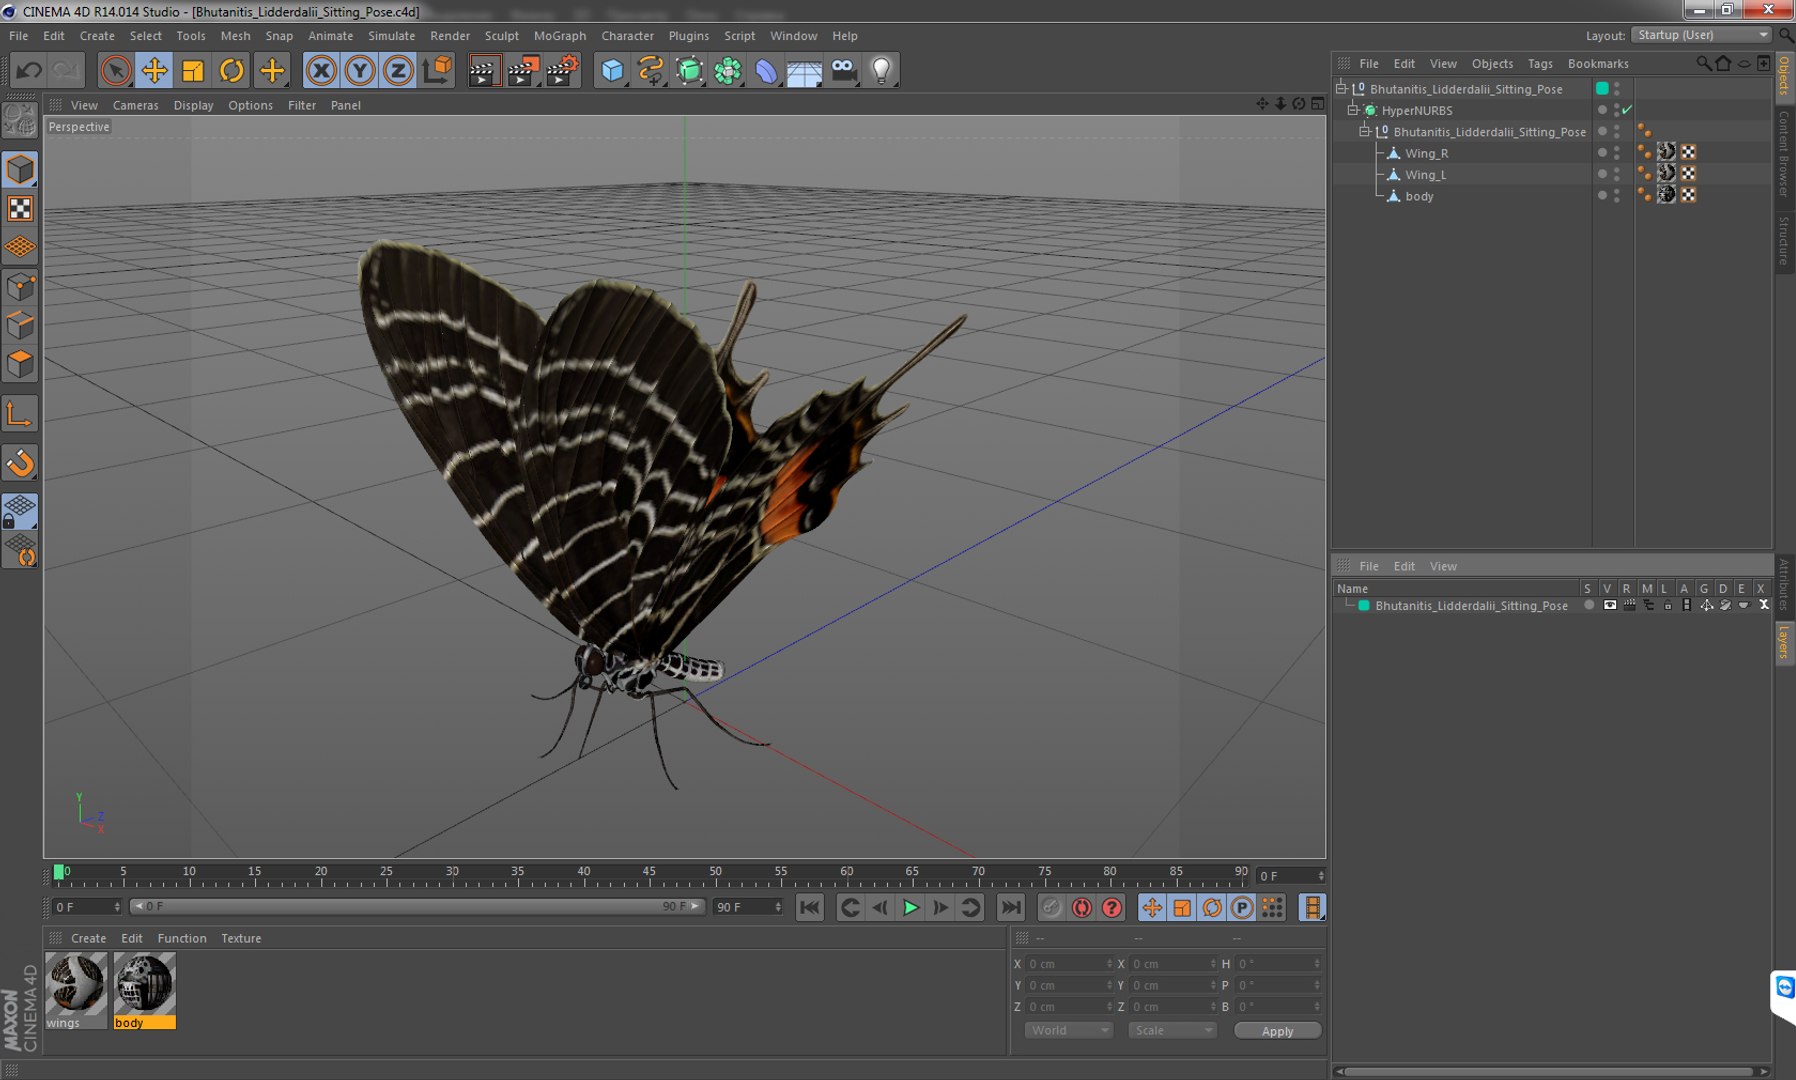
Task: Click the Undo arrow icon
Action: click(x=29, y=70)
